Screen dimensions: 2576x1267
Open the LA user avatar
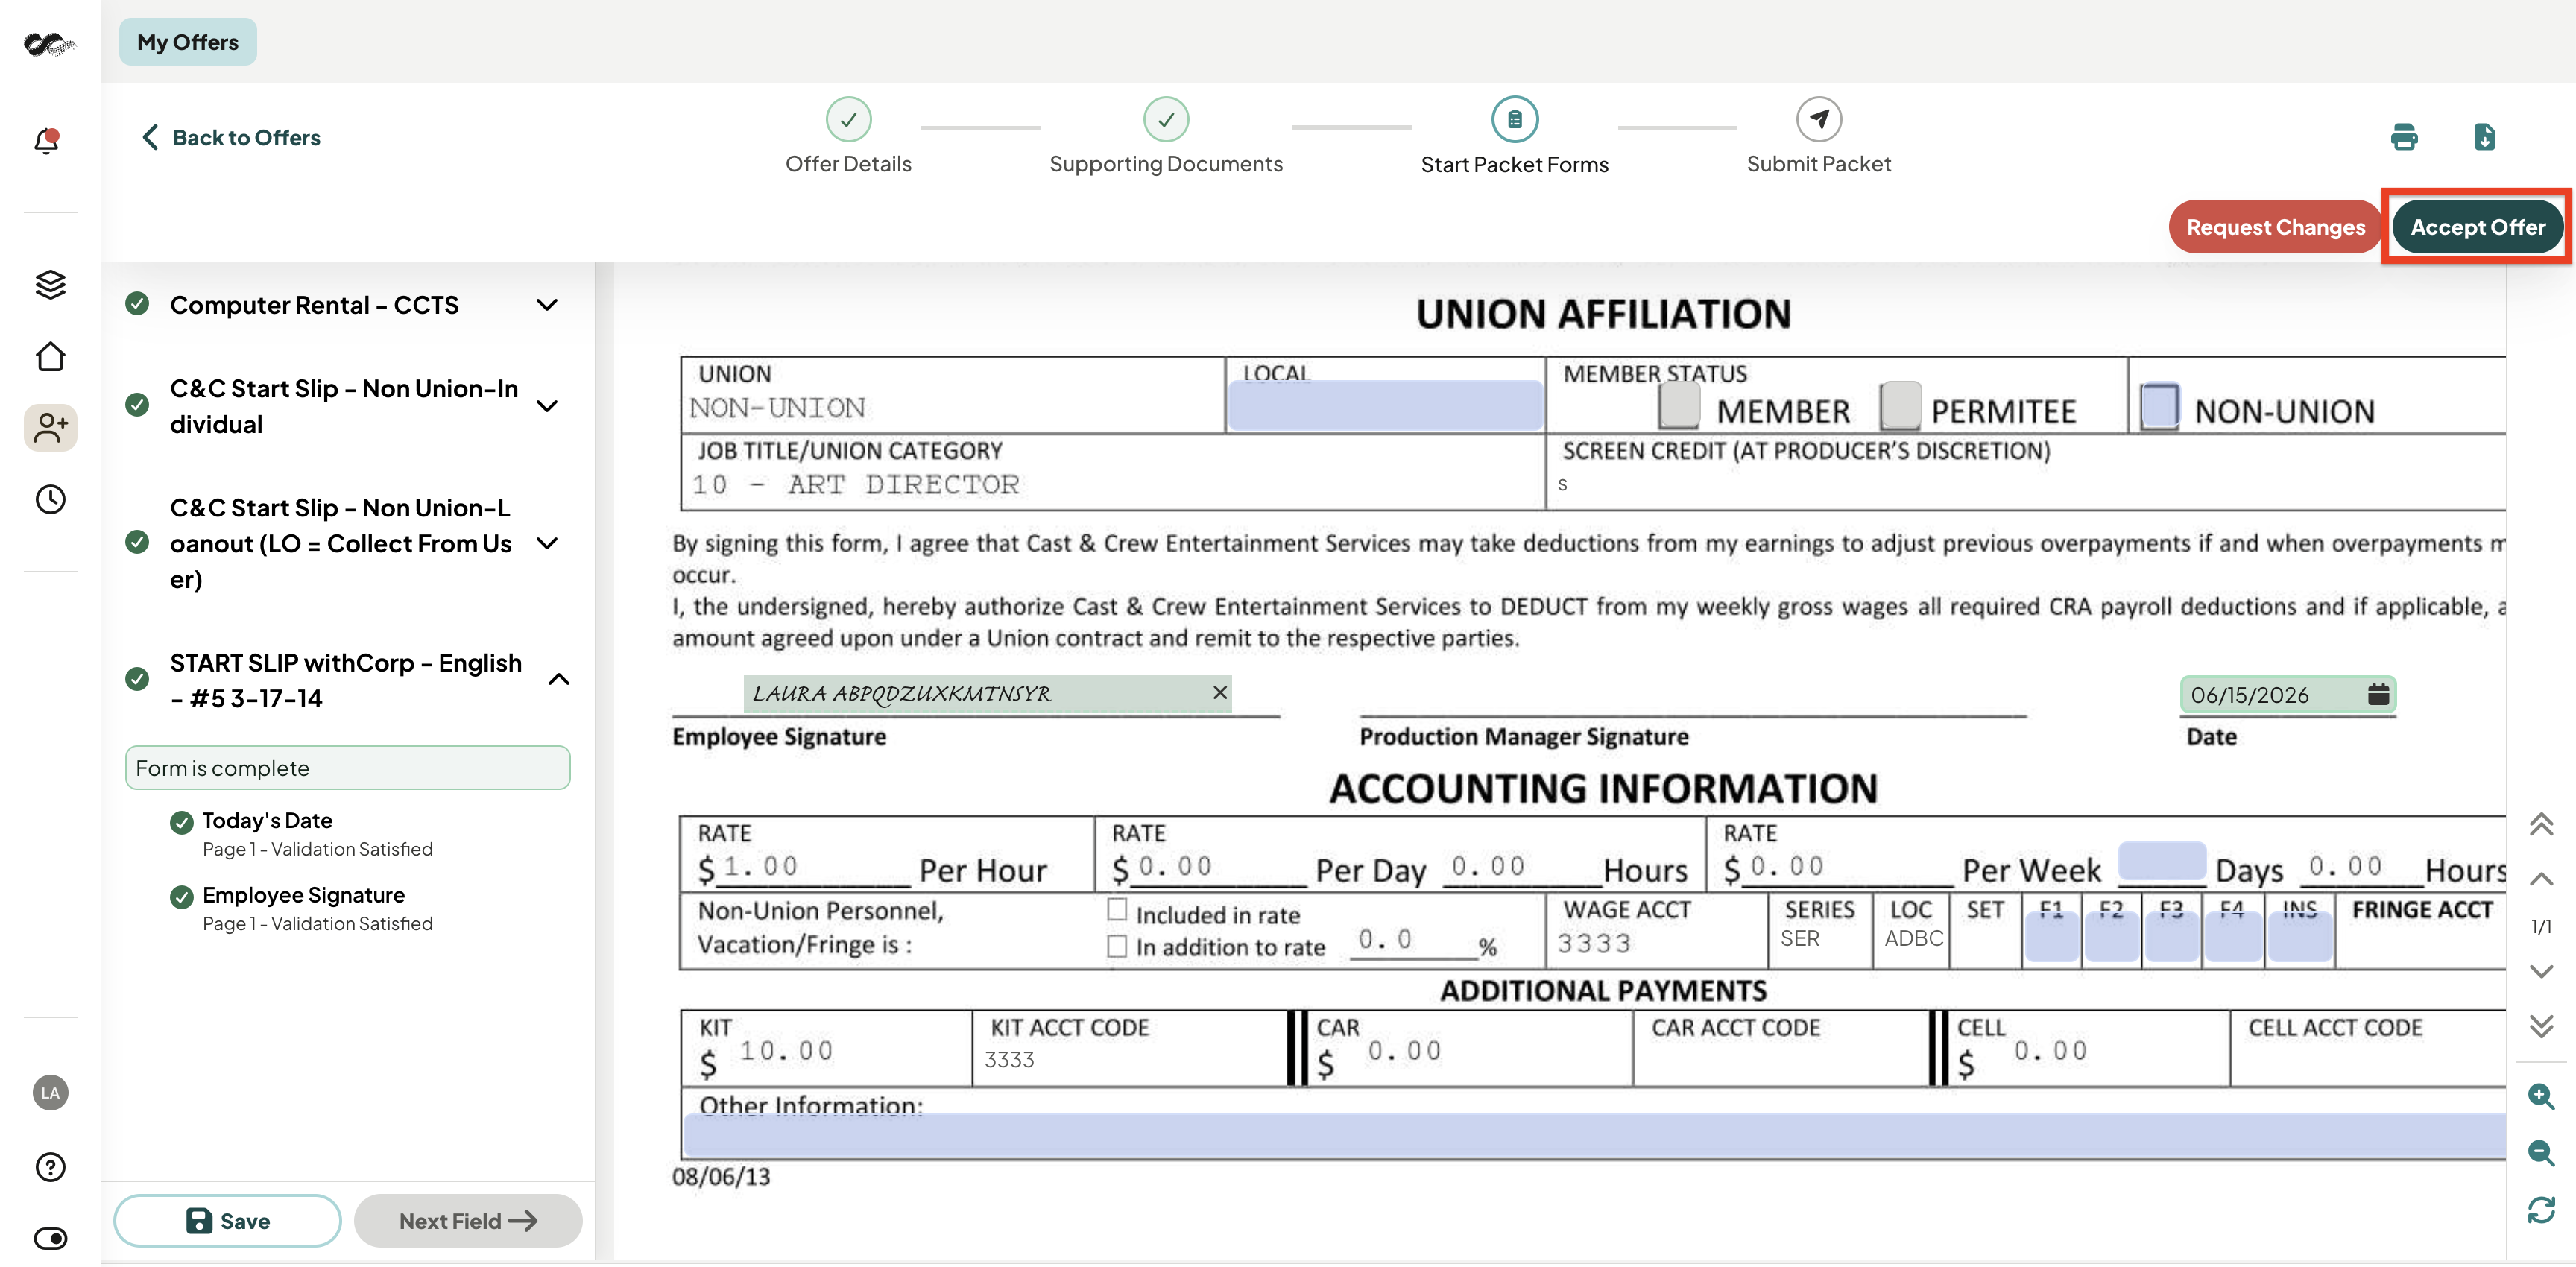pos(50,1092)
